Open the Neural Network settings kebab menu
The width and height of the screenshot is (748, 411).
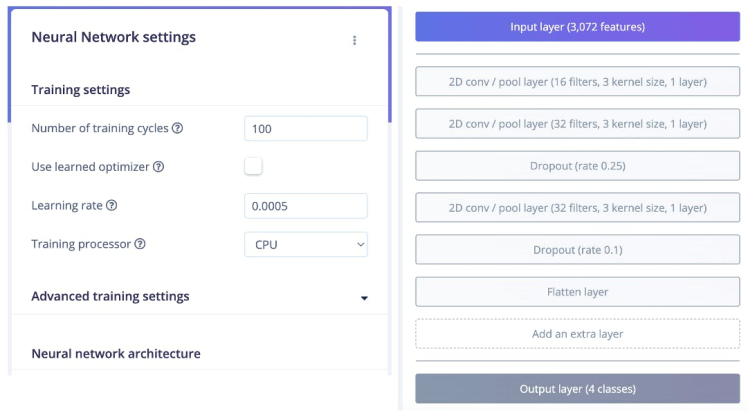tap(354, 40)
